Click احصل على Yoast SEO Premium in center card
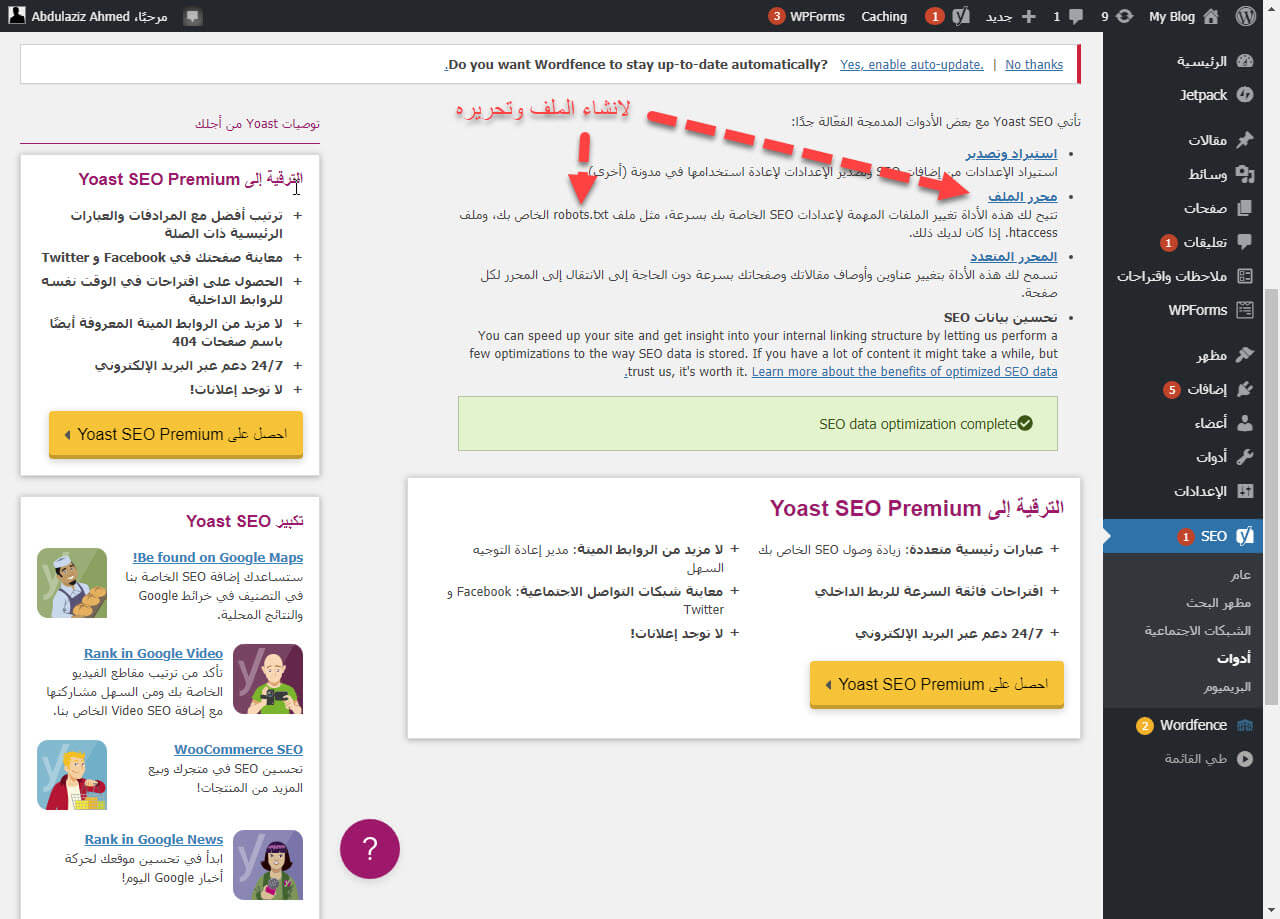Viewport: 1280px width, 919px height. (x=937, y=684)
